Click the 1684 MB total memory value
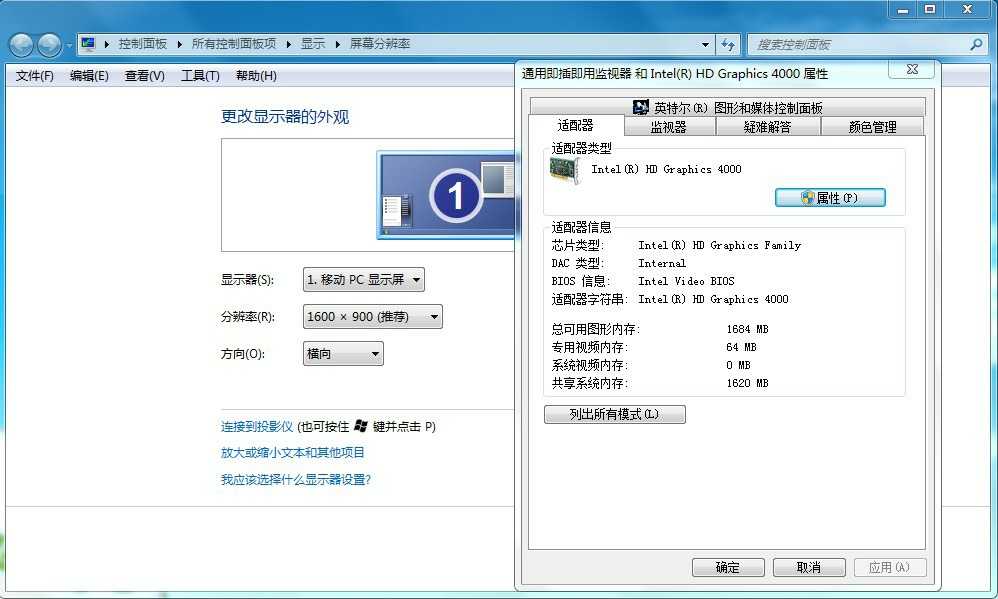Screen dimensions: 998x599 [747, 329]
